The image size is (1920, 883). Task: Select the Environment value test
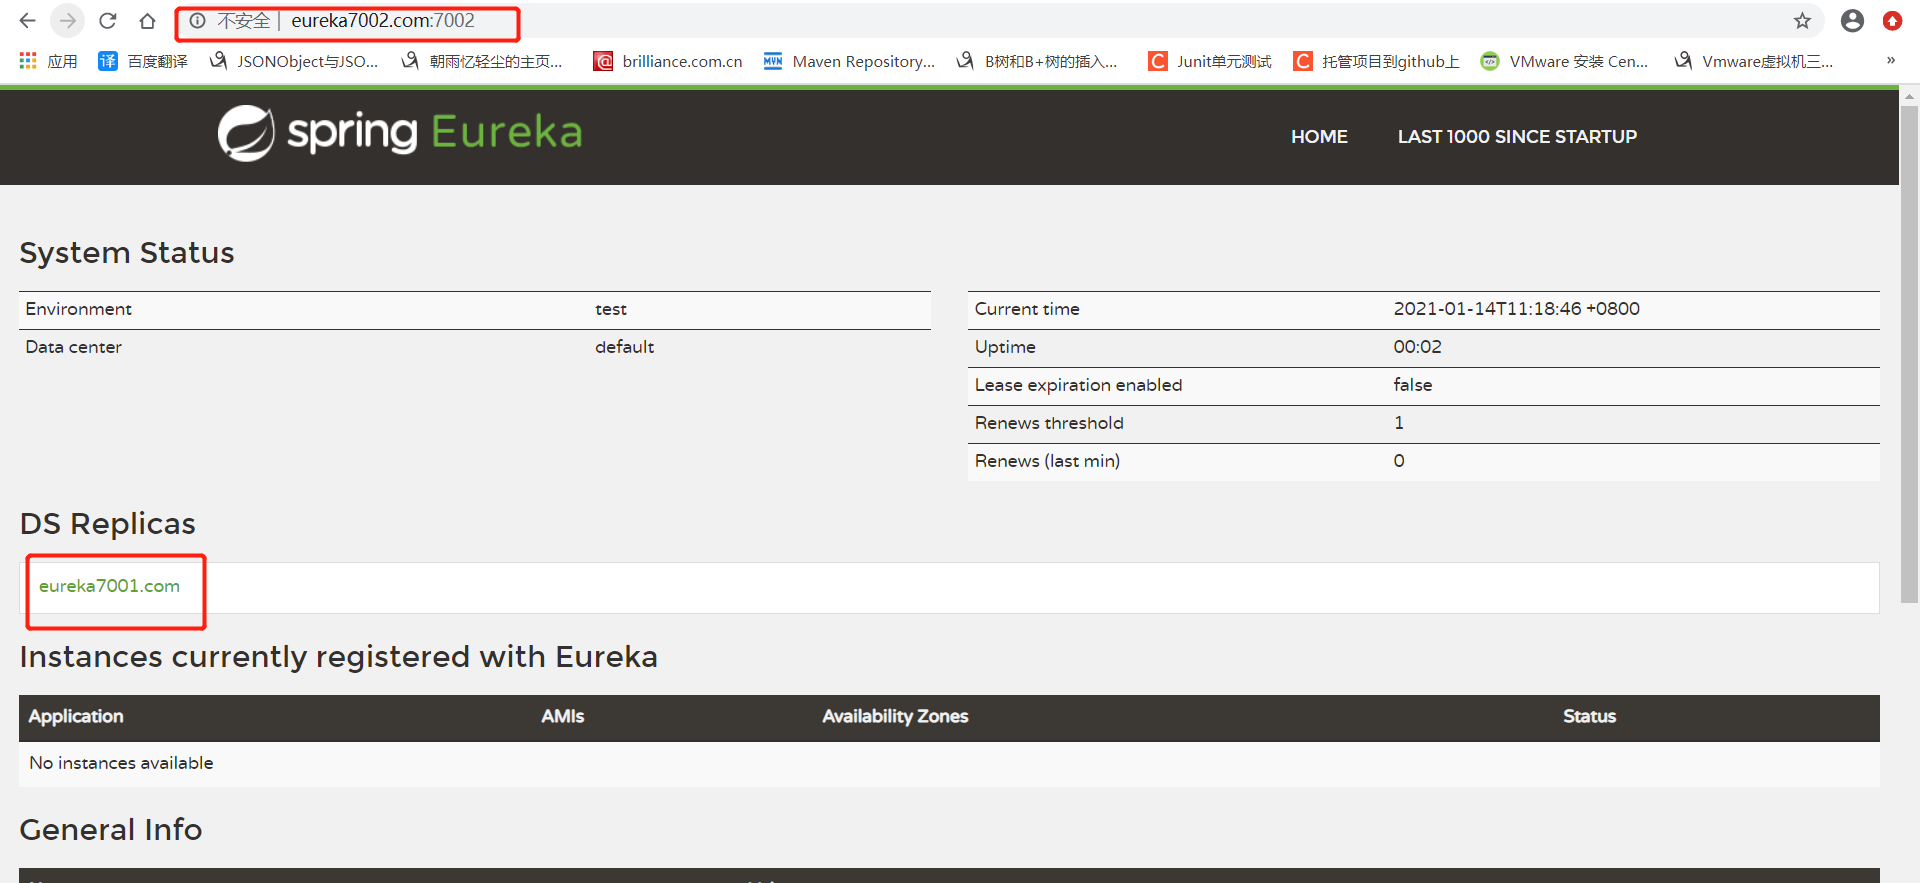611,310
